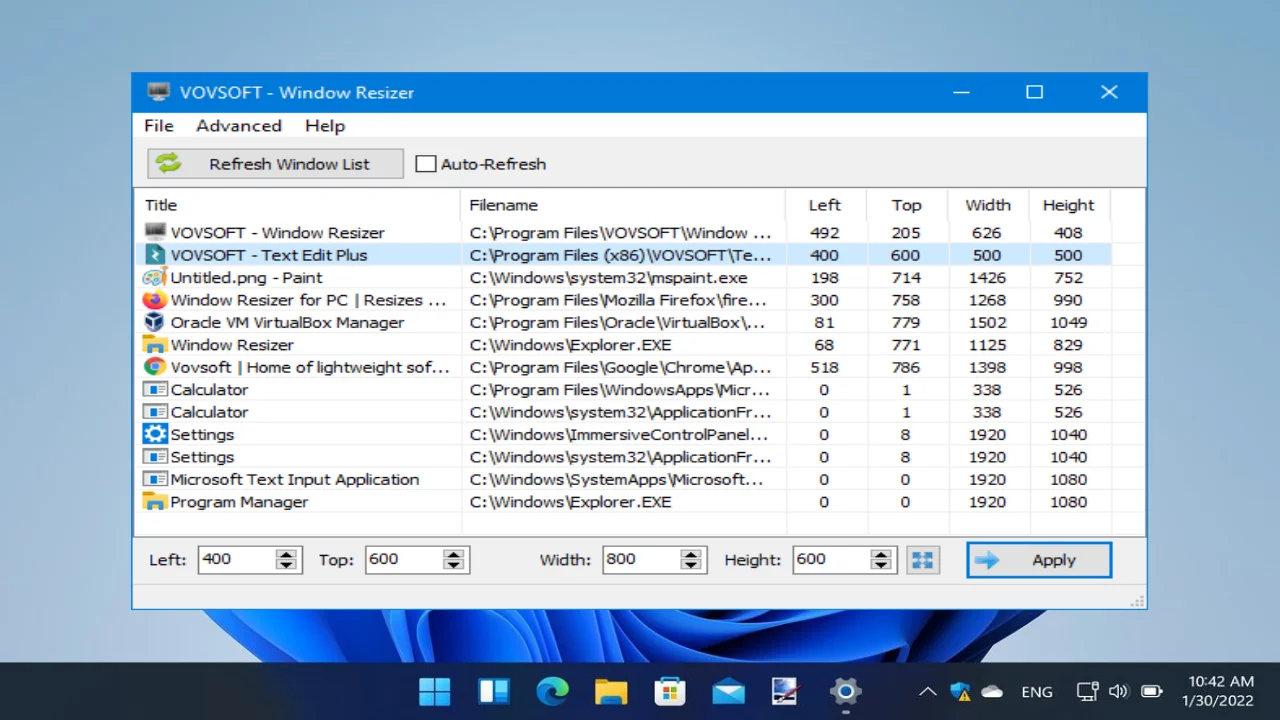Click the Program Manager folder icon
Image resolution: width=1280 pixels, height=720 pixels.
click(x=154, y=502)
